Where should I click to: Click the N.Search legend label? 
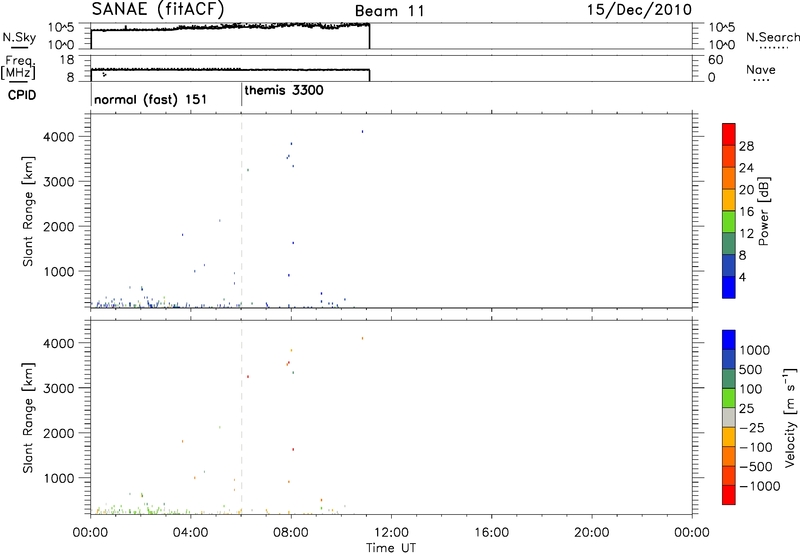click(772, 37)
